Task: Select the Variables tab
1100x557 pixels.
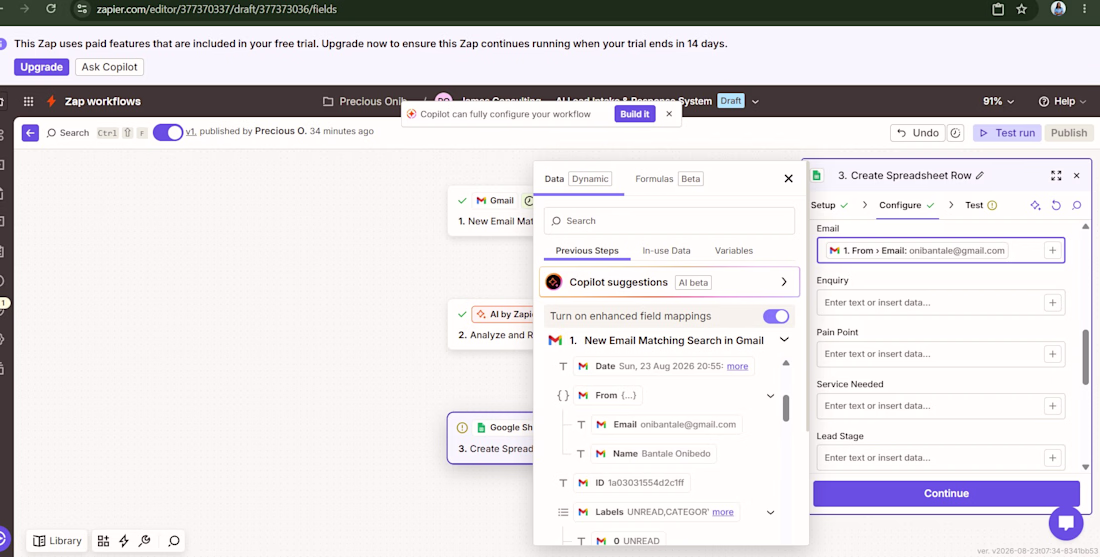Action: point(734,250)
